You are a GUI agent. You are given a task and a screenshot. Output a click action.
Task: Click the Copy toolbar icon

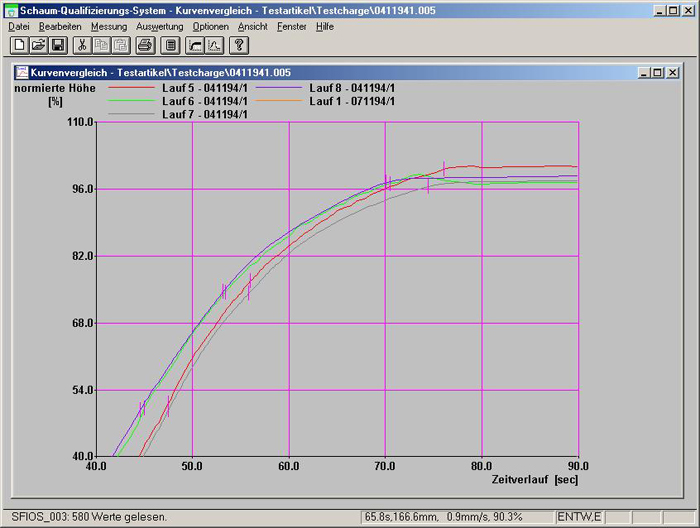click(102, 45)
